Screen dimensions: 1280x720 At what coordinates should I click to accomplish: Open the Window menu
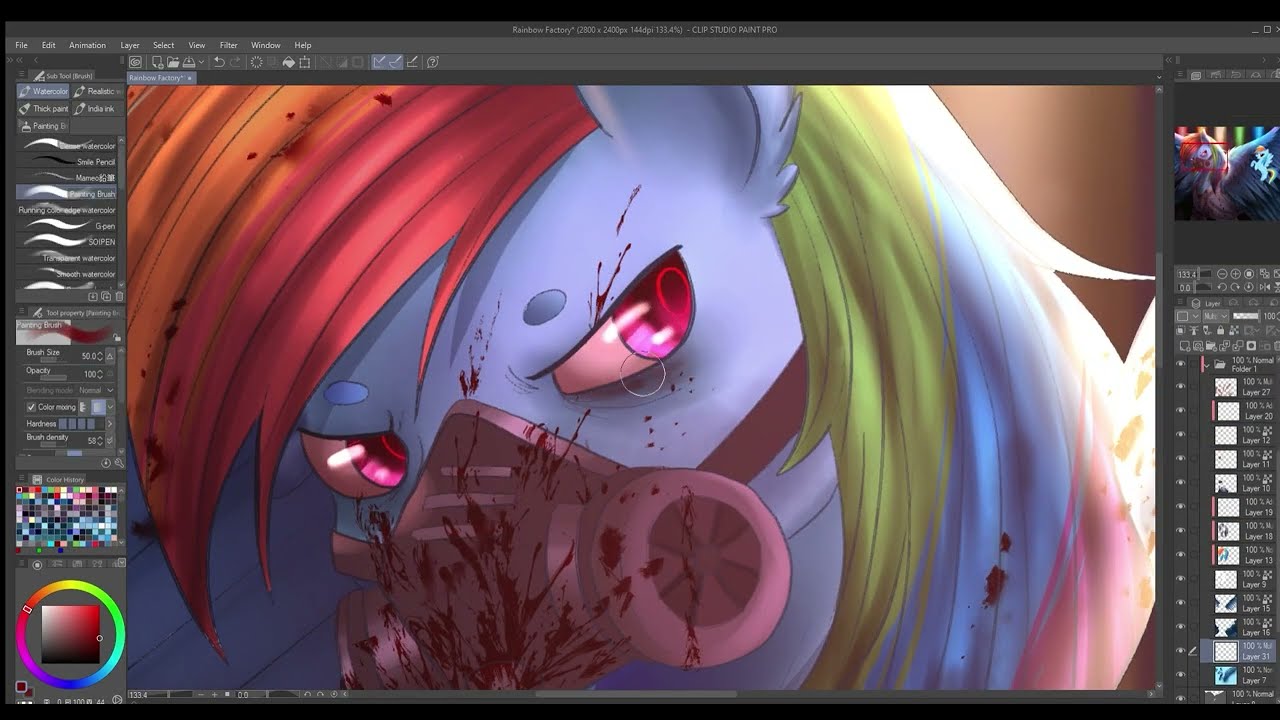(266, 45)
